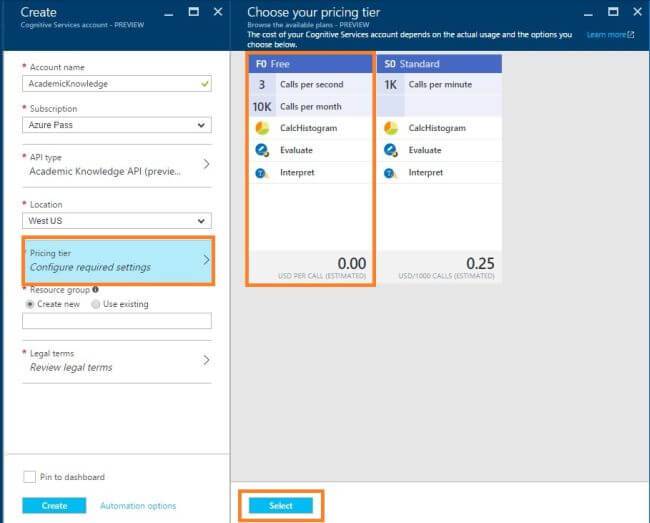Click Evaluate icon in Standard tier

[390, 150]
